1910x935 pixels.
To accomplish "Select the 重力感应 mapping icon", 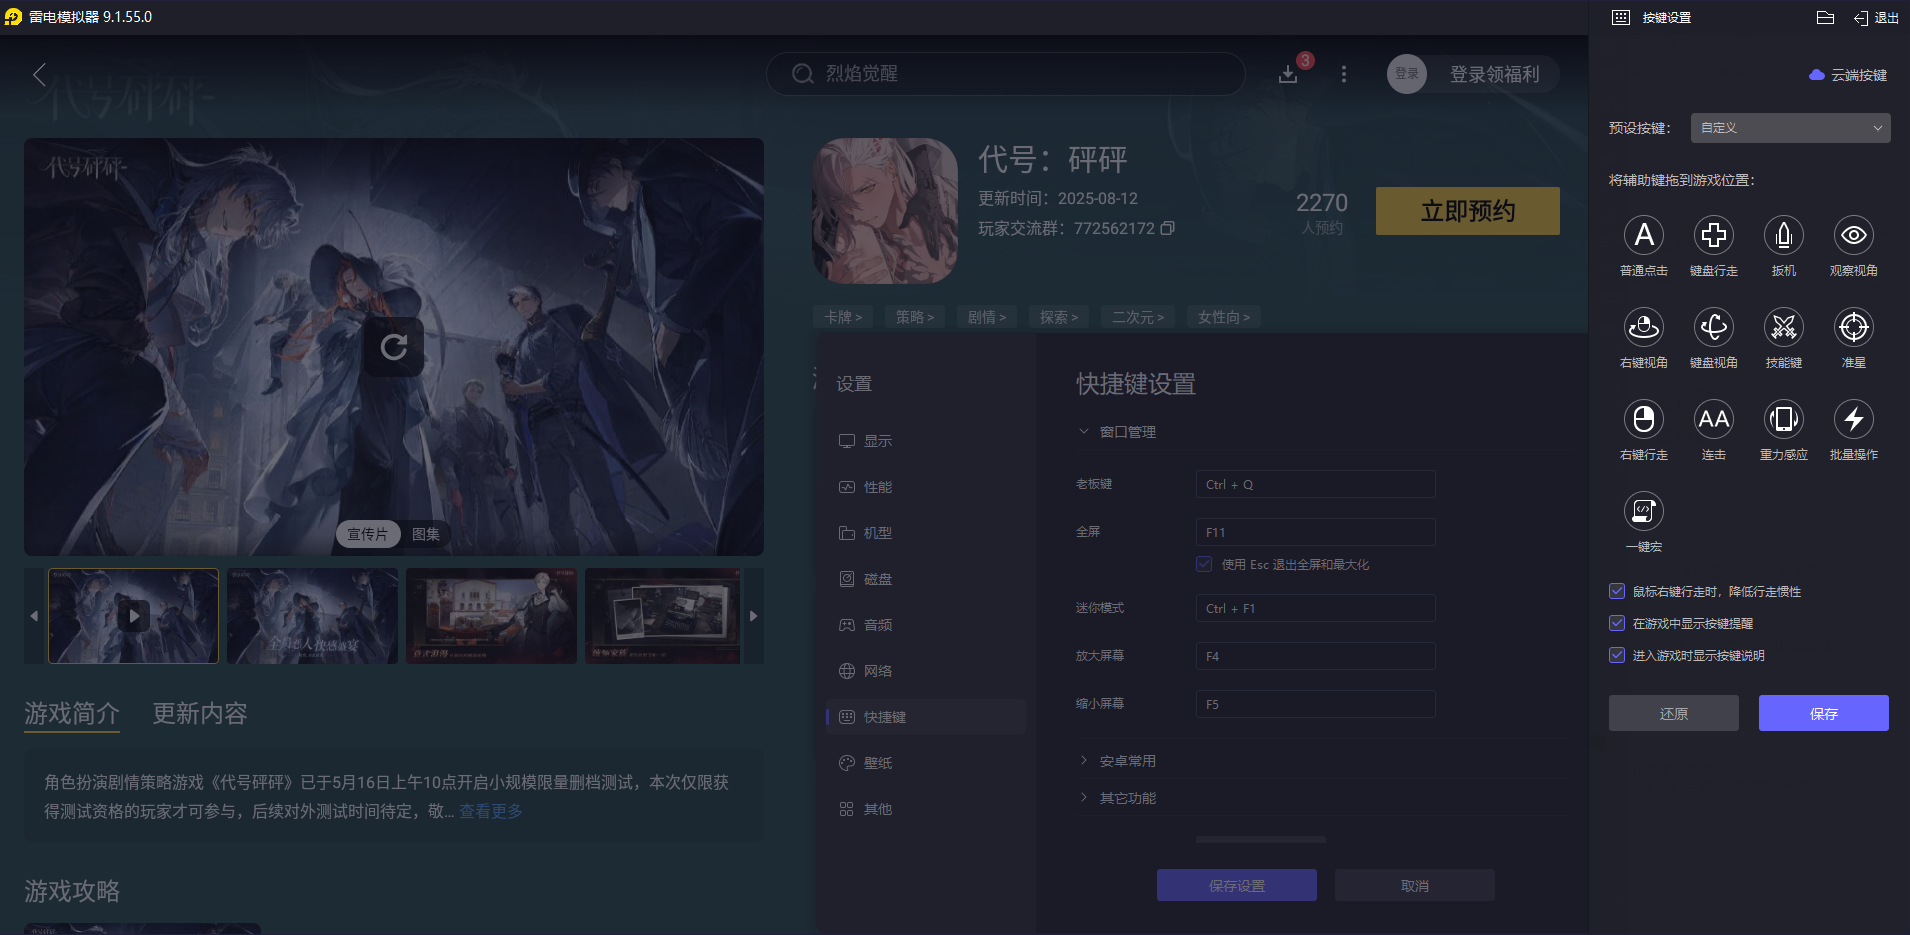I will (1783, 420).
